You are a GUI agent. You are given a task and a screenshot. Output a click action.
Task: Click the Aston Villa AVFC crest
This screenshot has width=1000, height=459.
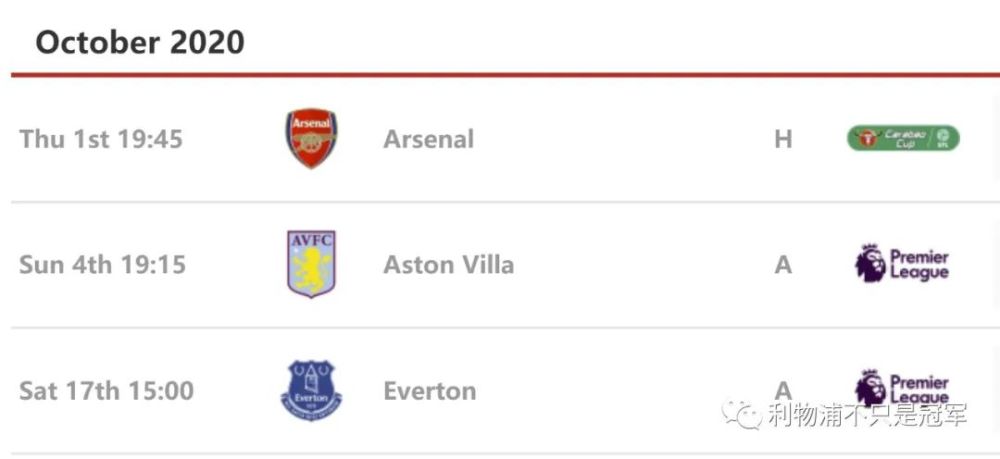point(311,264)
